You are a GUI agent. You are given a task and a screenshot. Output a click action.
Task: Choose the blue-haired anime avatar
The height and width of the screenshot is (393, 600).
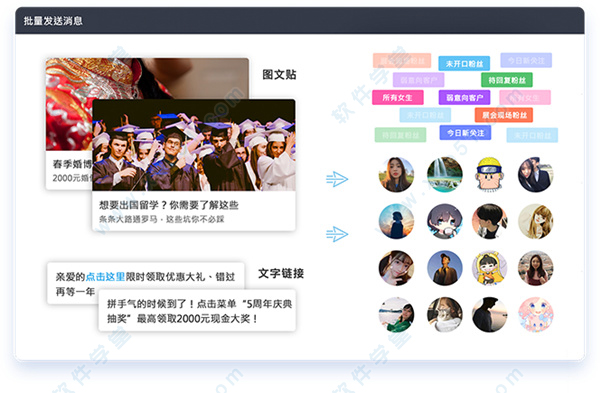[445, 221]
